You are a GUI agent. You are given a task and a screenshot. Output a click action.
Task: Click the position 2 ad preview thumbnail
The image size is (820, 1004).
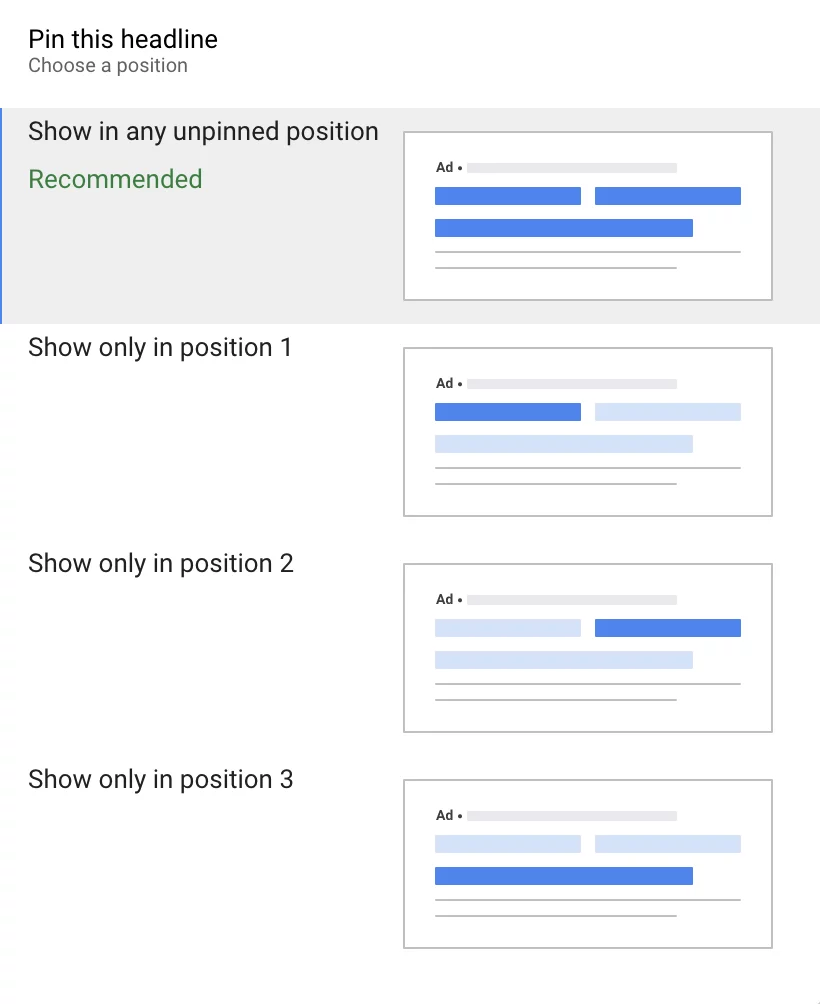pyautogui.click(x=588, y=648)
